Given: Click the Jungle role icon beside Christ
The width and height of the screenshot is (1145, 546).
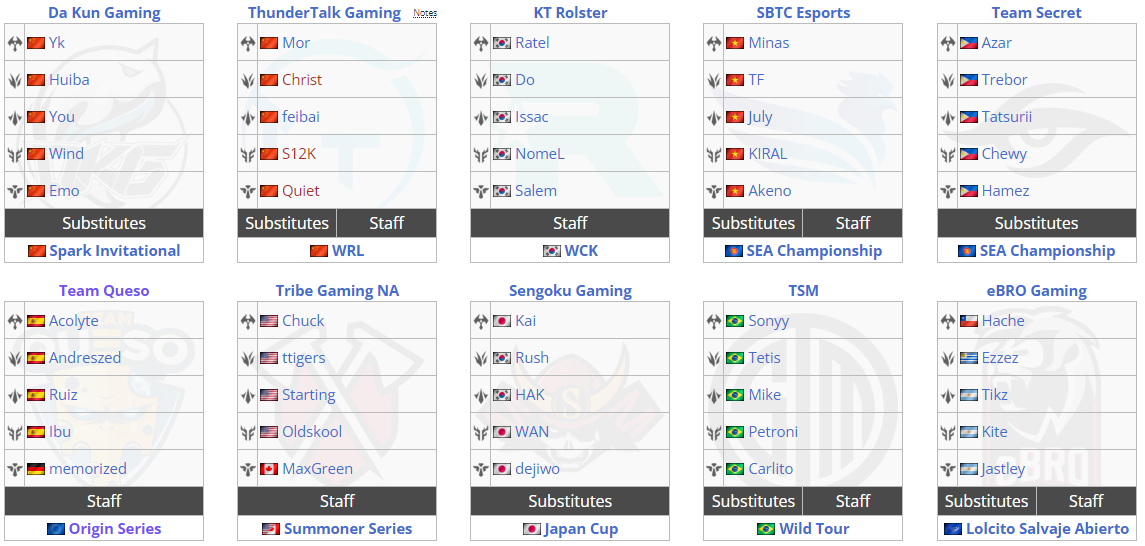Looking at the screenshot, I should (x=248, y=80).
